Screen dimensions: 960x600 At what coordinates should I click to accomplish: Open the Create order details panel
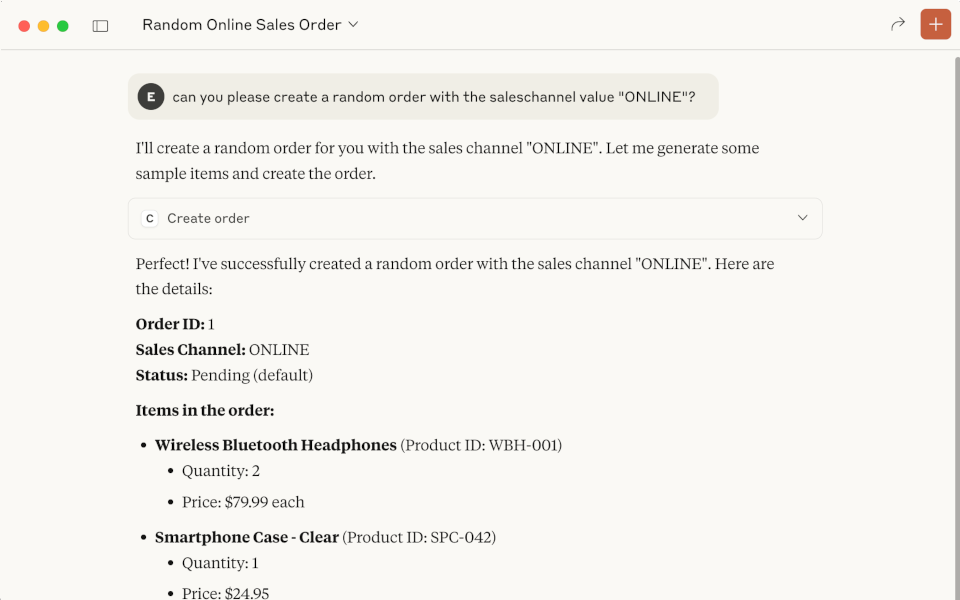pyautogui.click(x=475, y=217)
